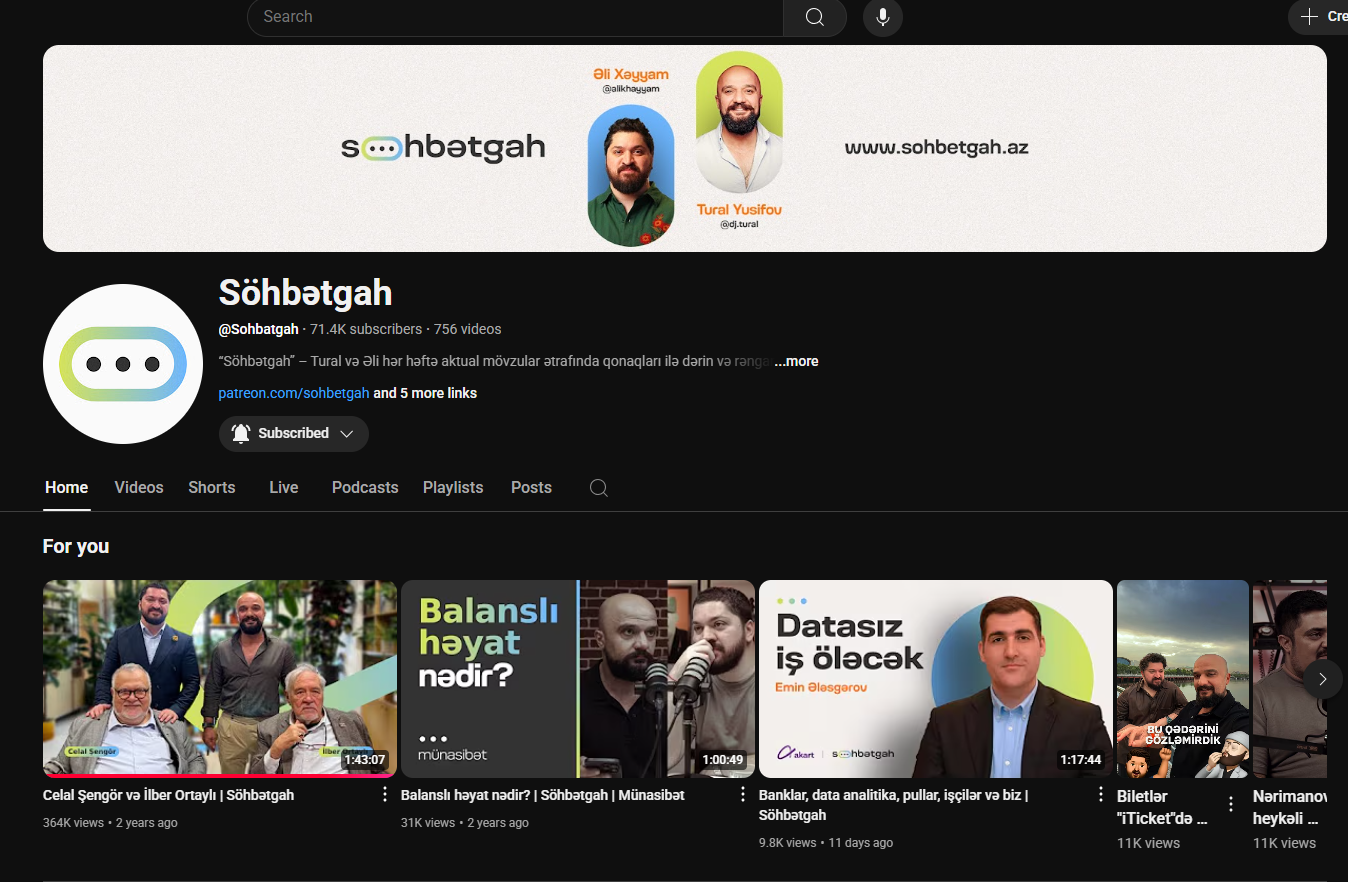The width and height of the screenshot is (1348, 882).
Task: Open the patreon.com/sohbetgah link
Action: pyautogui.click(x=294, y=393)
